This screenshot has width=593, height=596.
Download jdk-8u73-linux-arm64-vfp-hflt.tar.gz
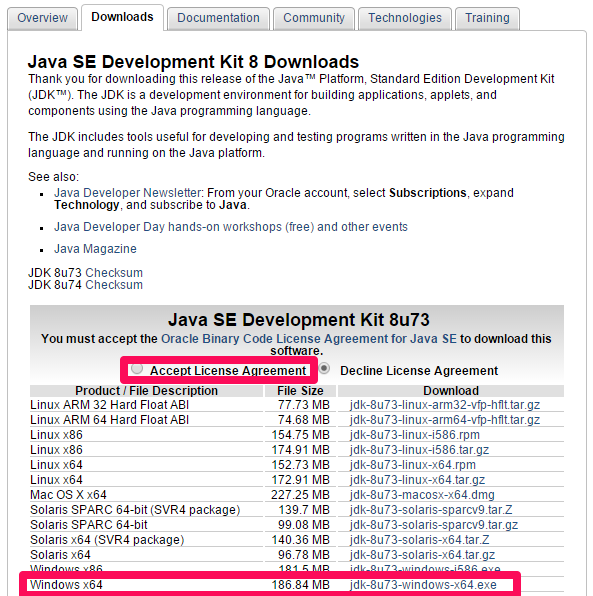click(445, 420)
